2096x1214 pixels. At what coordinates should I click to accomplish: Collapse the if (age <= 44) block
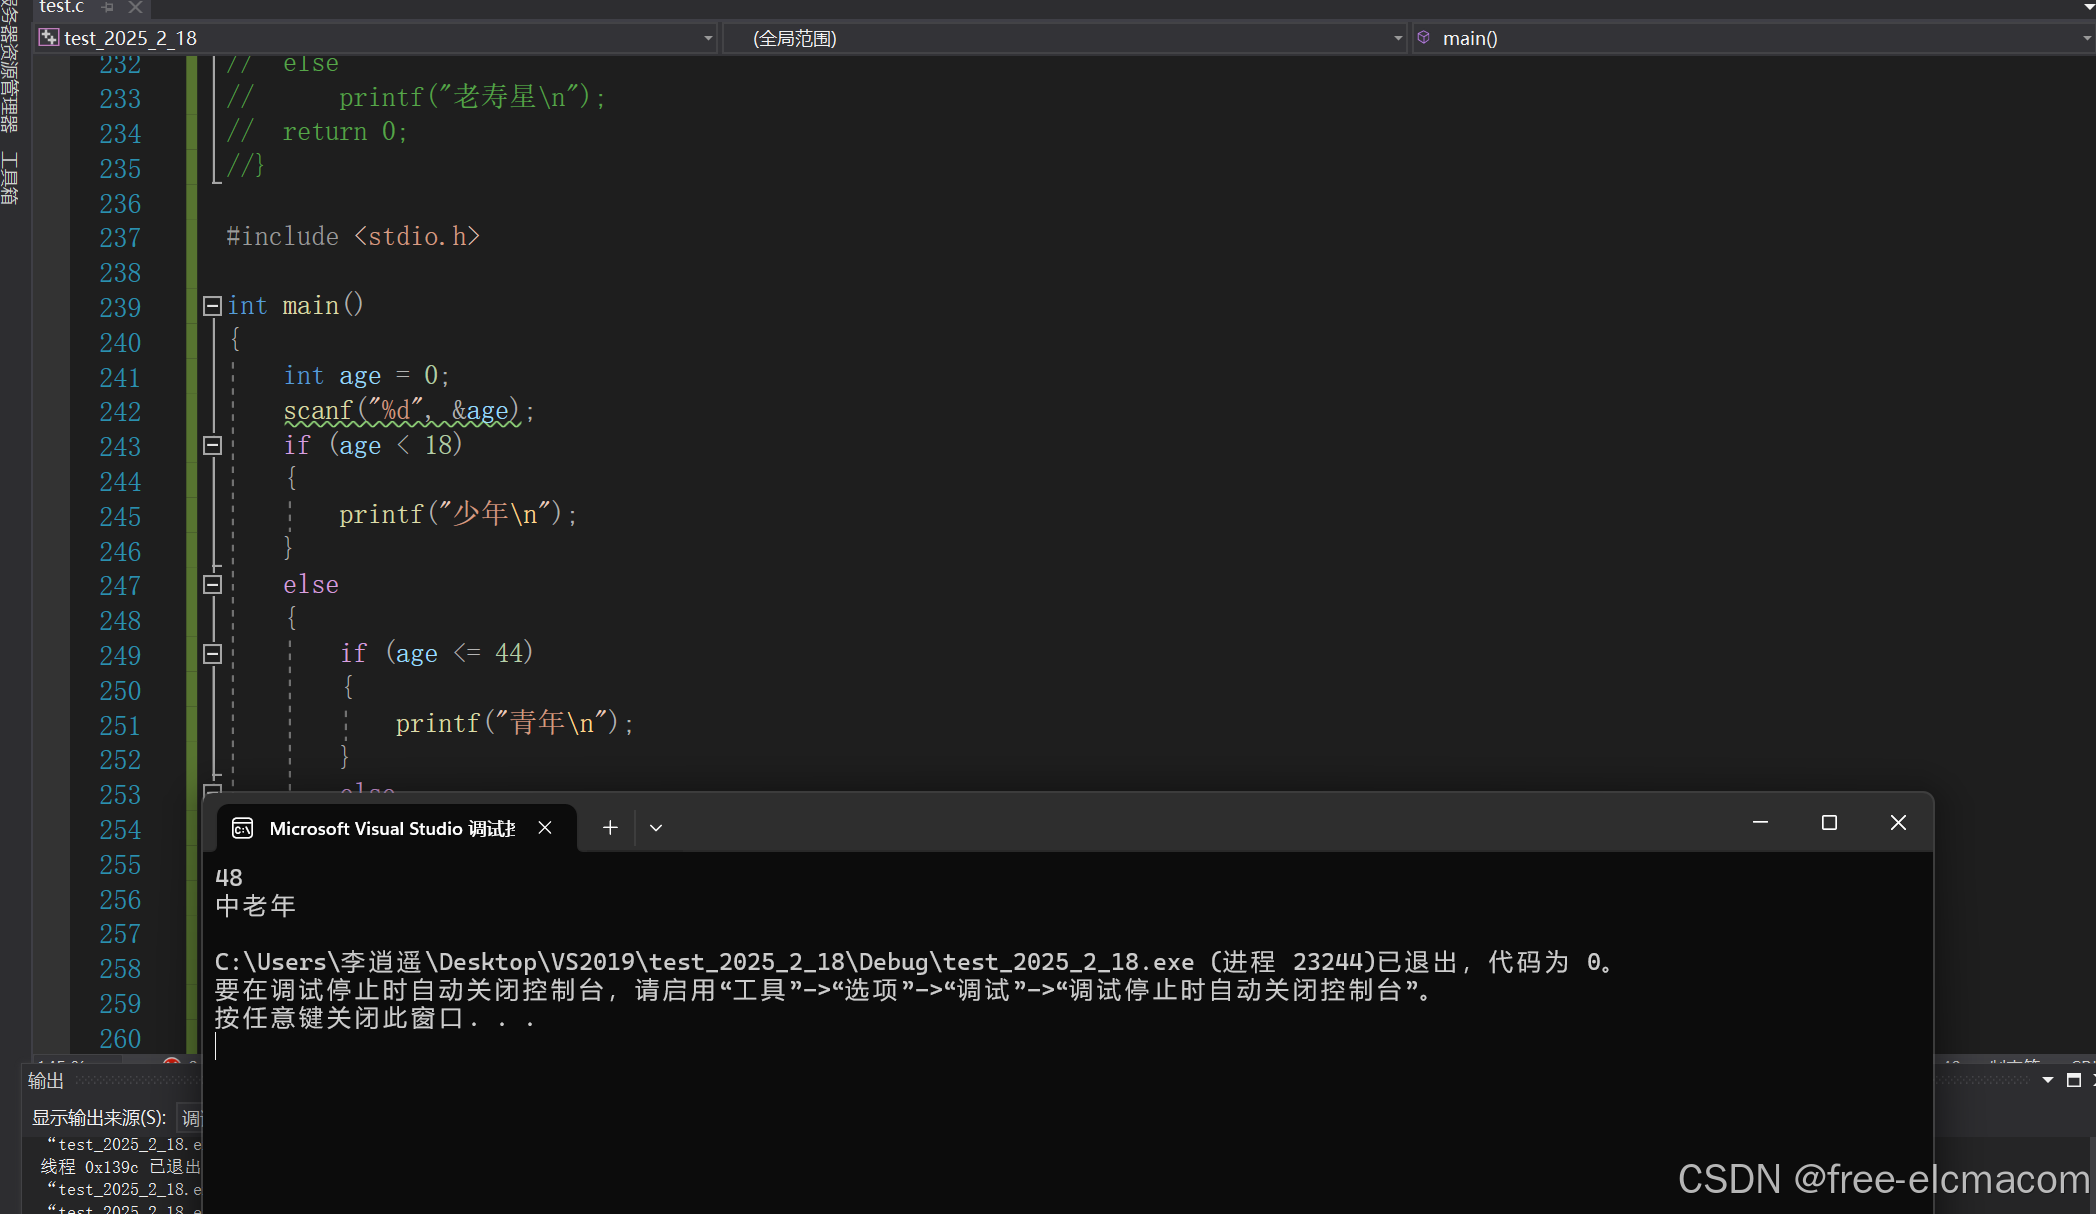212,654
